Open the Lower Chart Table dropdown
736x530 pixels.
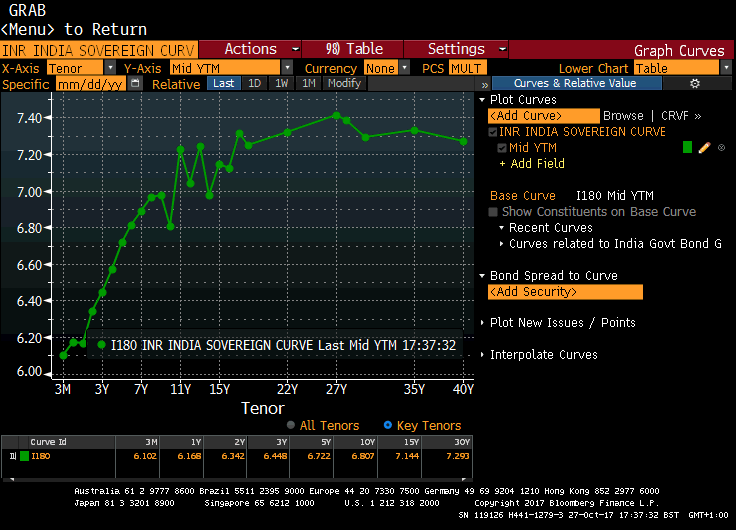[724, 68]
